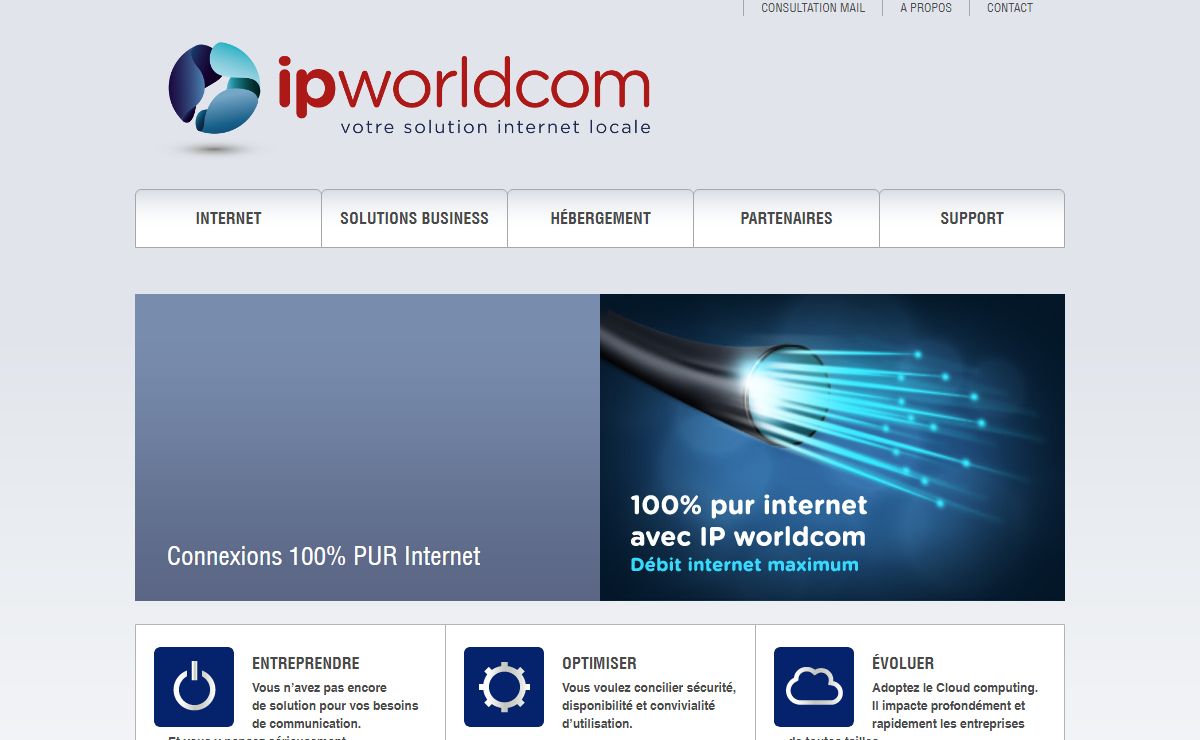Click the gear icon beside Optimiser
Viewport: 1200px width, 740px height.
(504, 687)
